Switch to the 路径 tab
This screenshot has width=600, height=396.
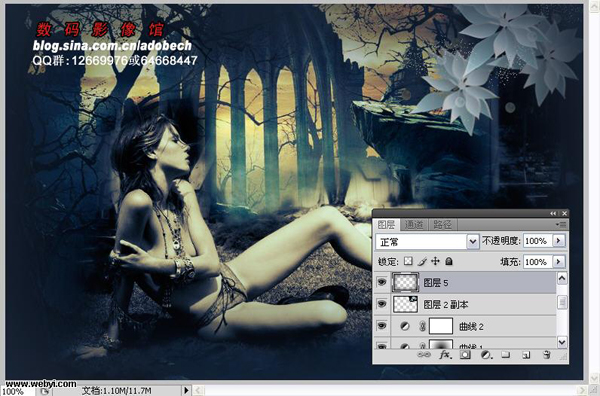pyautogui.click(x=442, y=225)
